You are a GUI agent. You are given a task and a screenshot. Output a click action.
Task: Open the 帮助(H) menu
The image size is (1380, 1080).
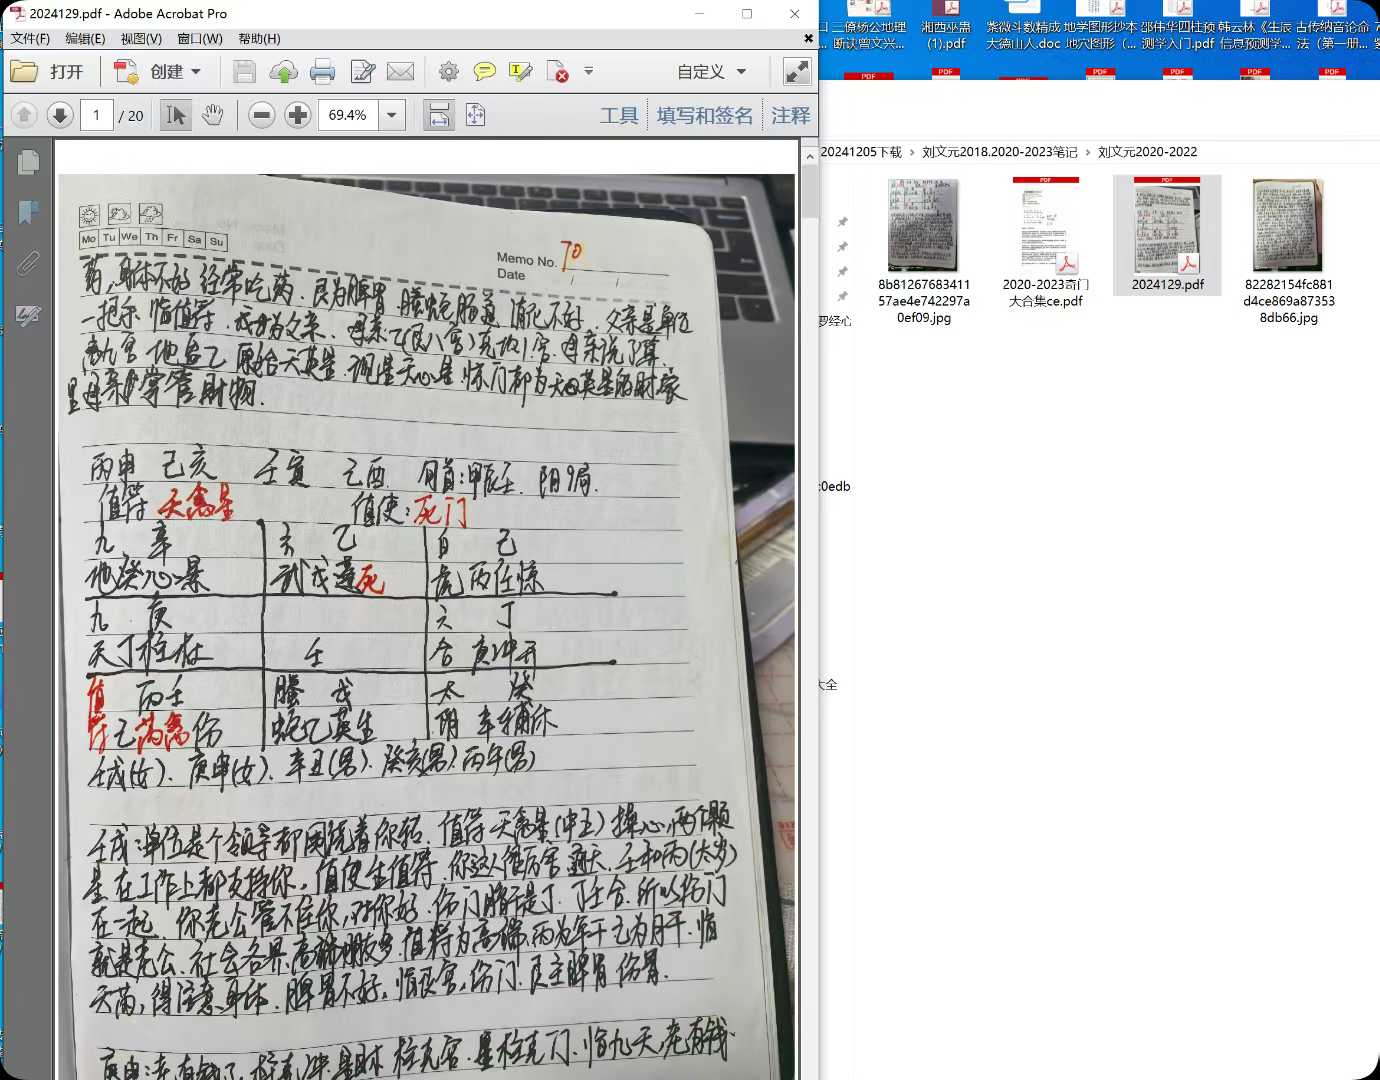click(x=259, y=38)
